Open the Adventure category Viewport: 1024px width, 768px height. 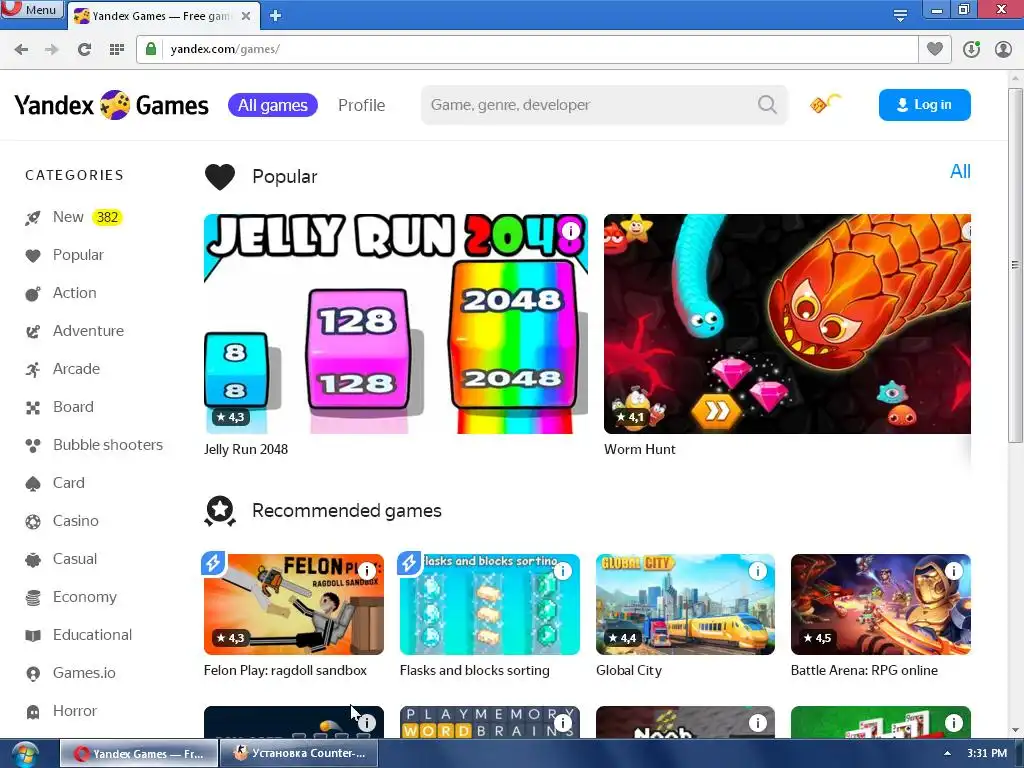74,331
